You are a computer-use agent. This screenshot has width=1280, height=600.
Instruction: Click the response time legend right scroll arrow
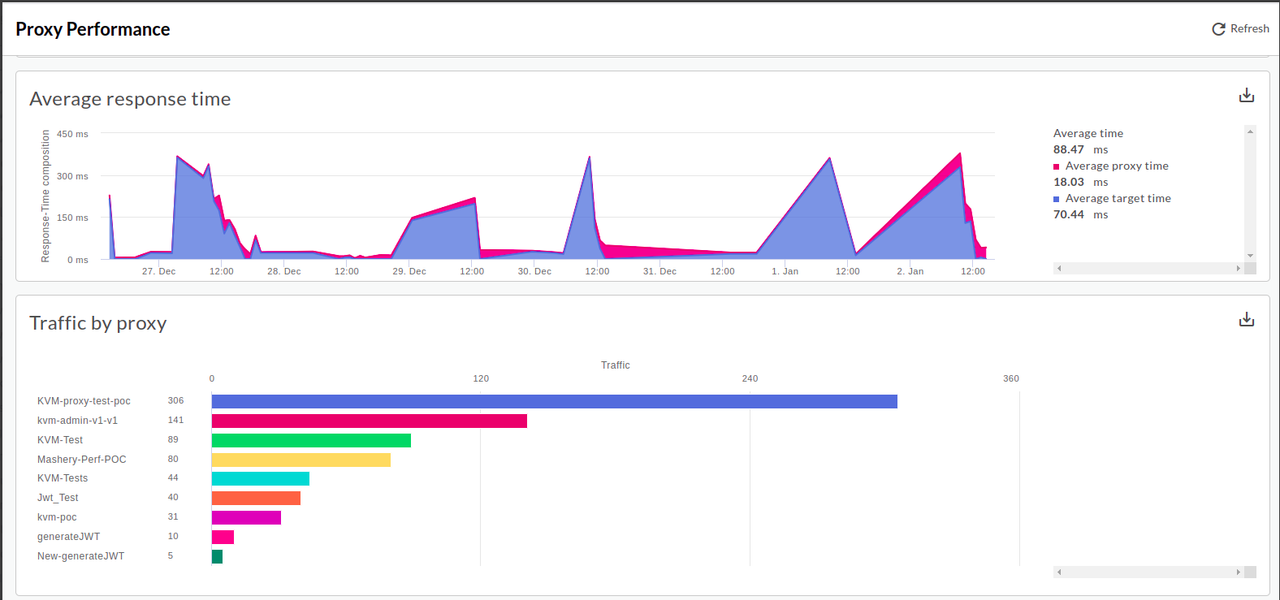(x=1240, y=268)
